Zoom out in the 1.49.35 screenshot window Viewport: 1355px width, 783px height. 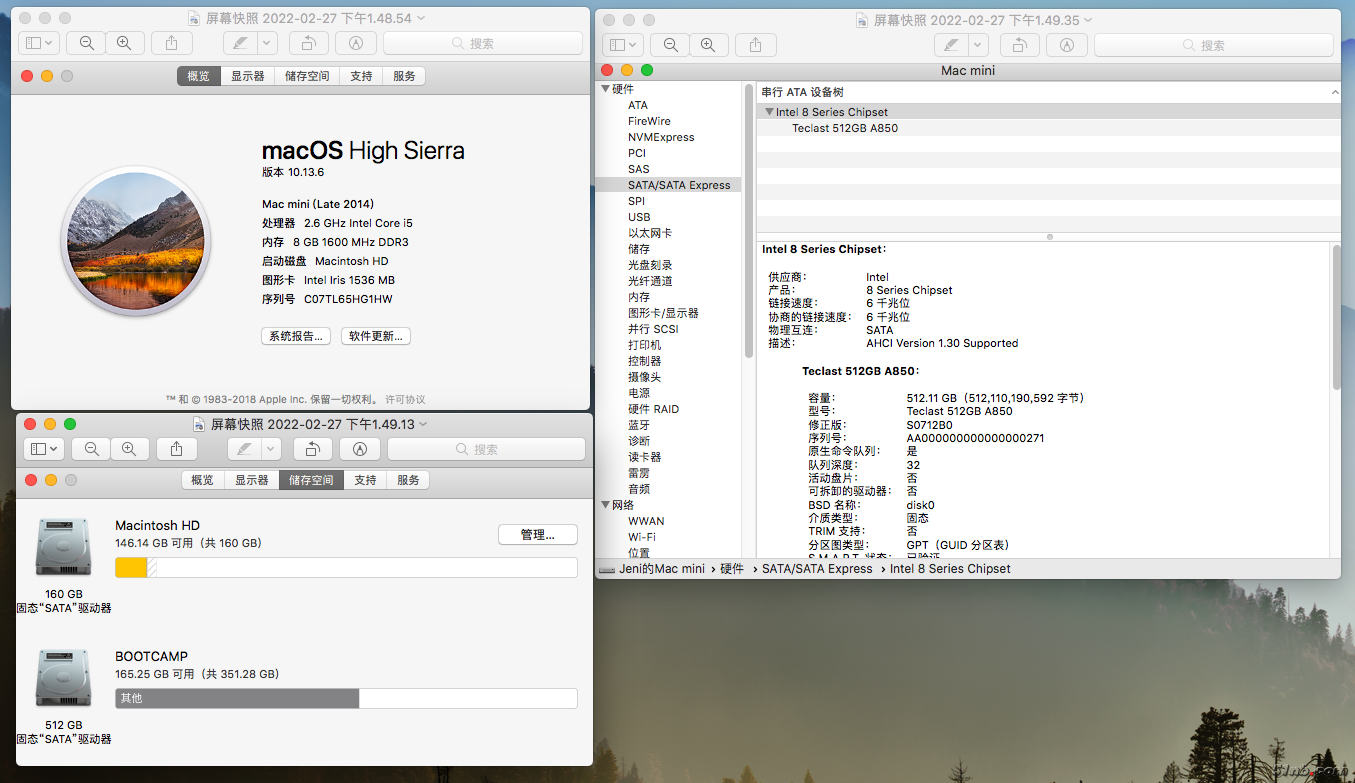(x=671, y=45)
